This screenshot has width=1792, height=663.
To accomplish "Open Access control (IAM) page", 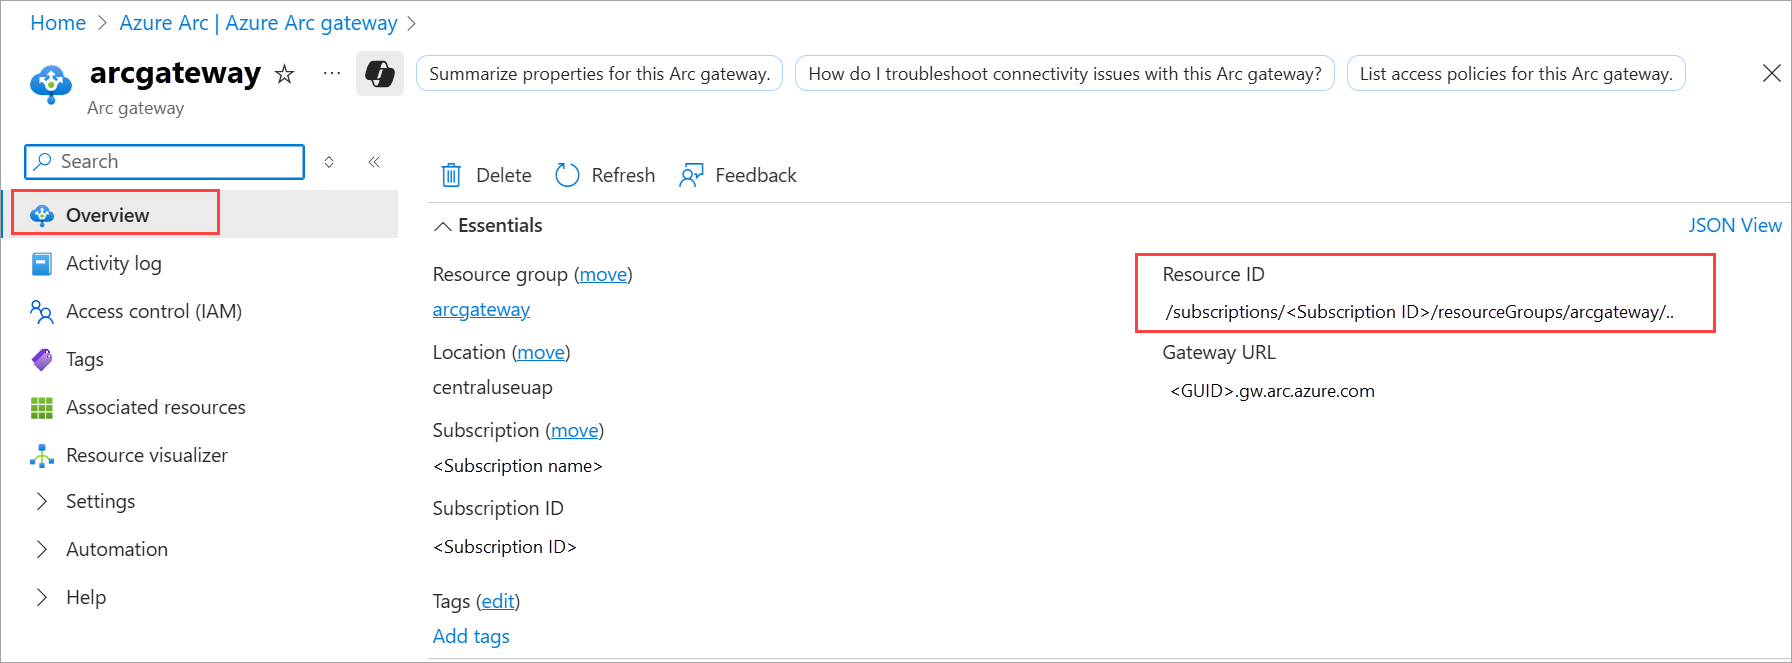I will coord(153,312).
